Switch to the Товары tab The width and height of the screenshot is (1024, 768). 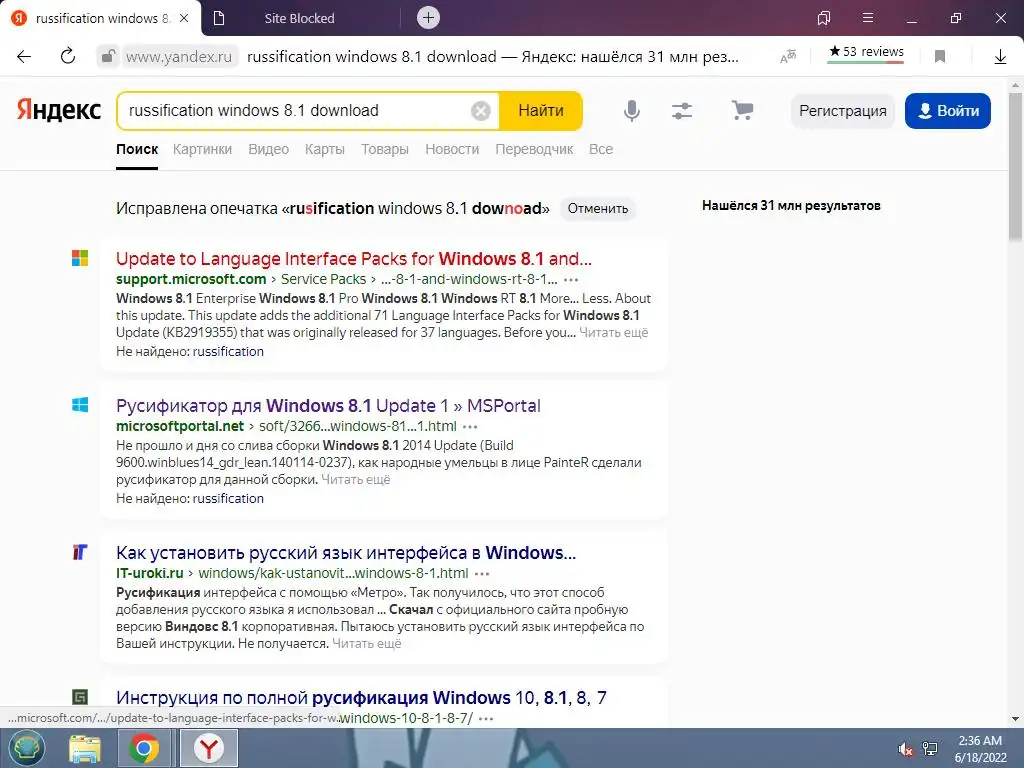point(385,150)
